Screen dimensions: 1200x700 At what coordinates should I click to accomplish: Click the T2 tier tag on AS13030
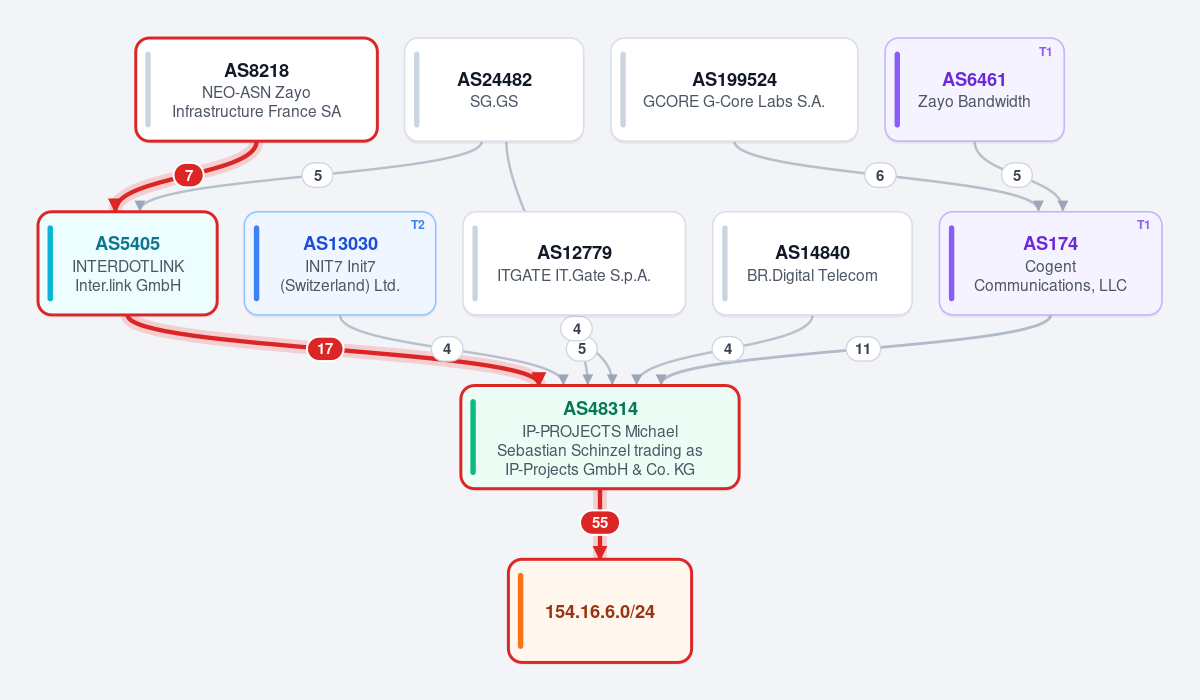pyautogui.click(x=418, y=224)
